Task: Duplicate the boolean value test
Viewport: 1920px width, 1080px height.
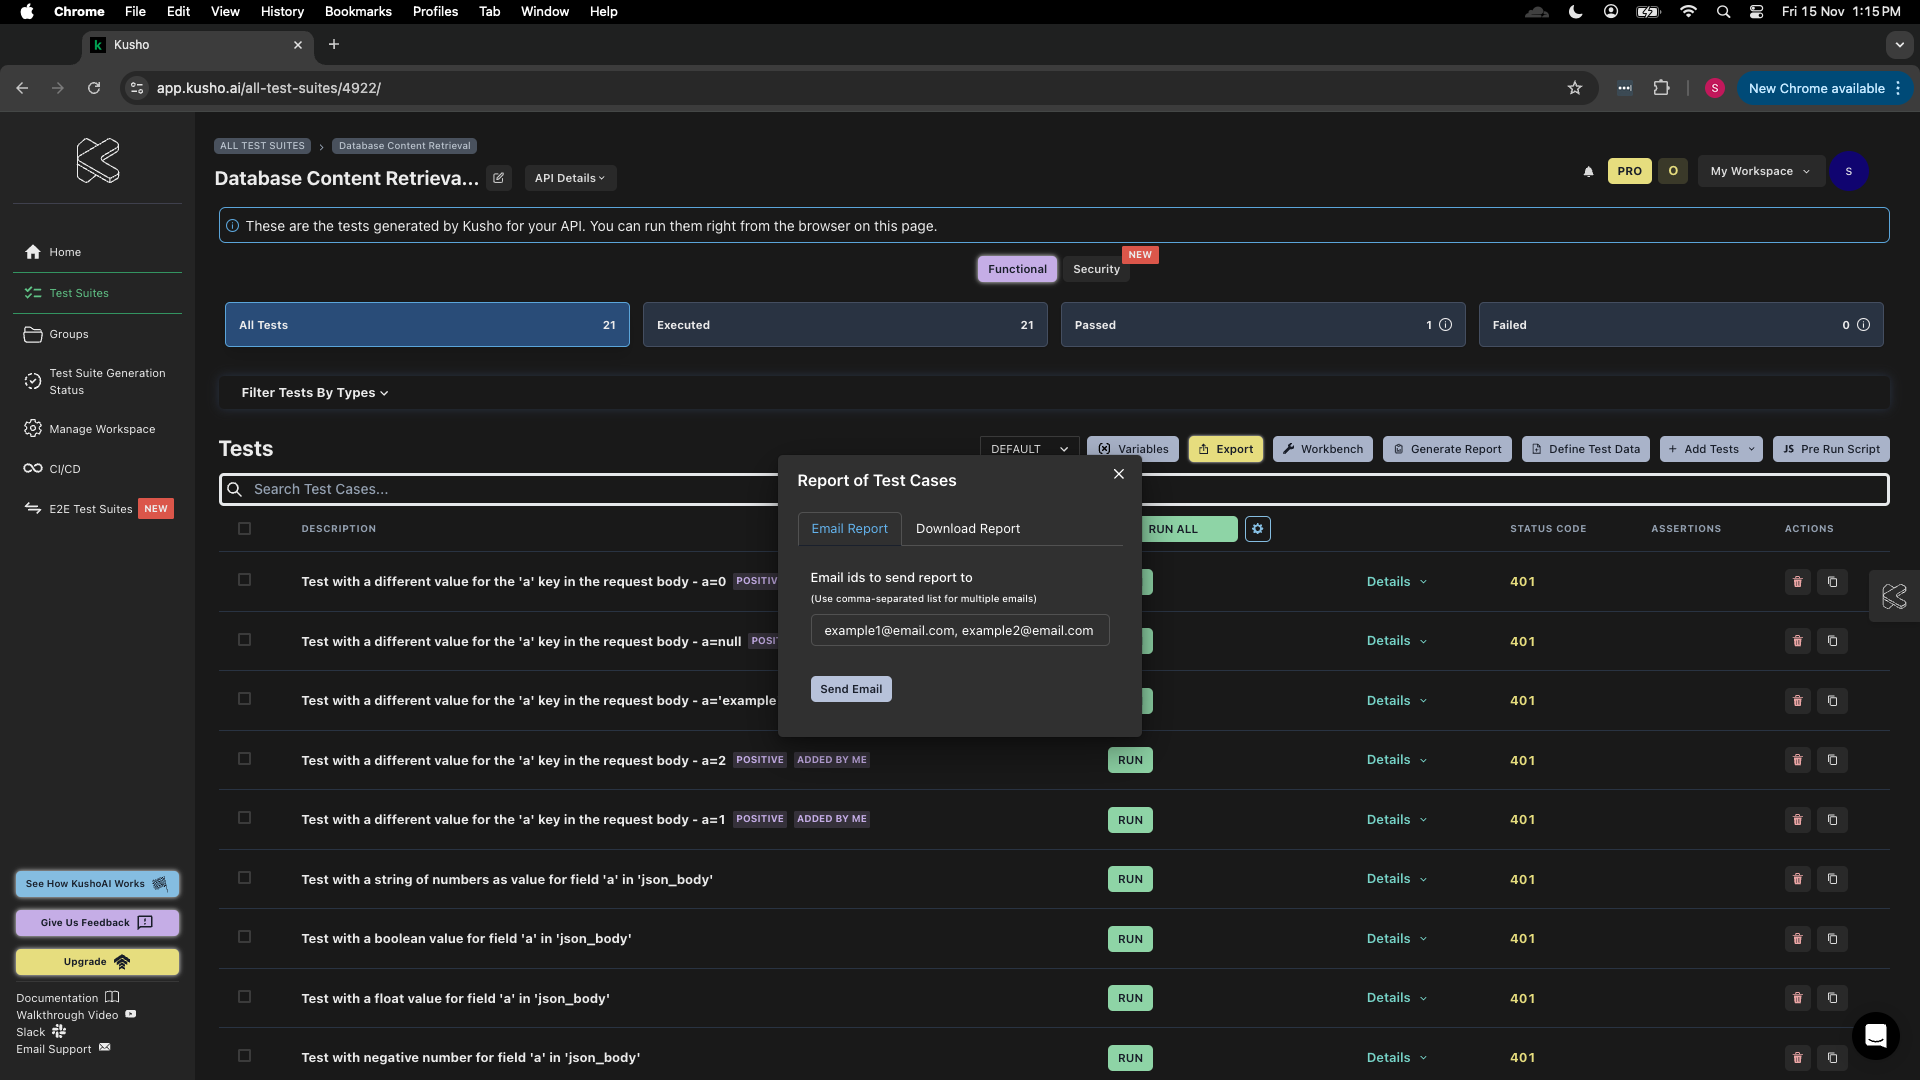Action: tap(1832, 939)
